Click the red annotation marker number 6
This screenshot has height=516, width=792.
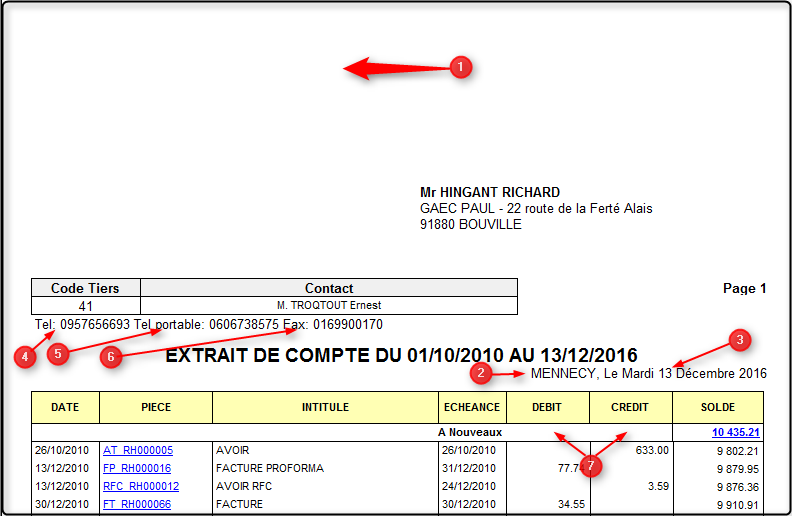[x=111, y=356]
